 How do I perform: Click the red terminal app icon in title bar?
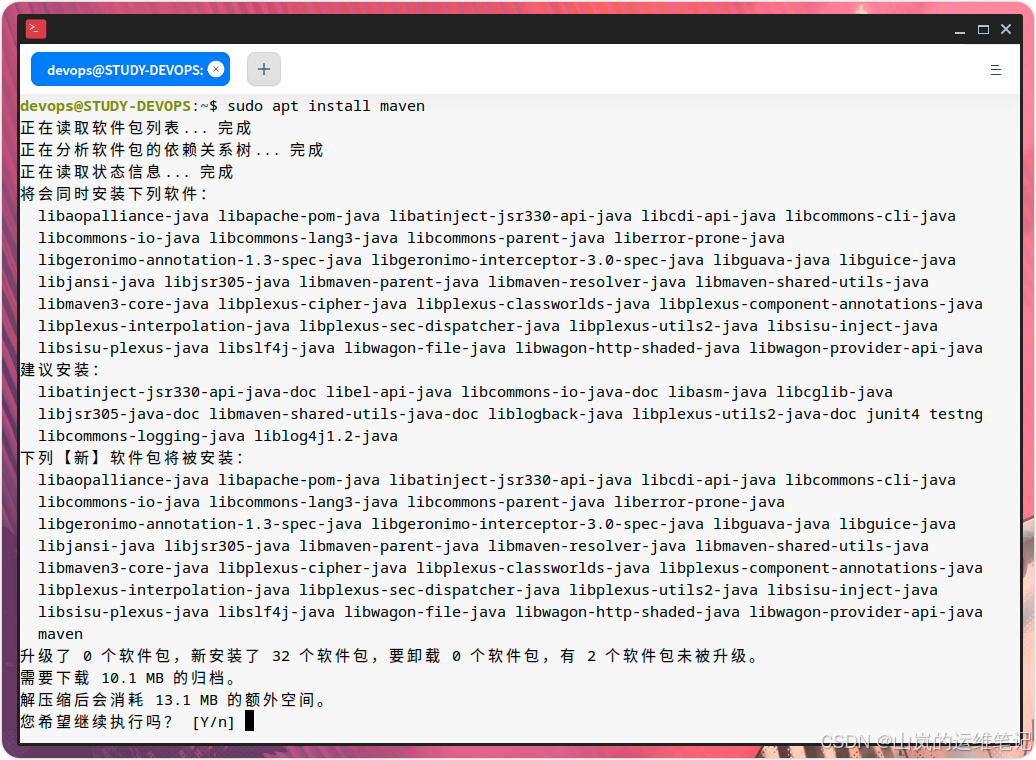tap(36, 29)
